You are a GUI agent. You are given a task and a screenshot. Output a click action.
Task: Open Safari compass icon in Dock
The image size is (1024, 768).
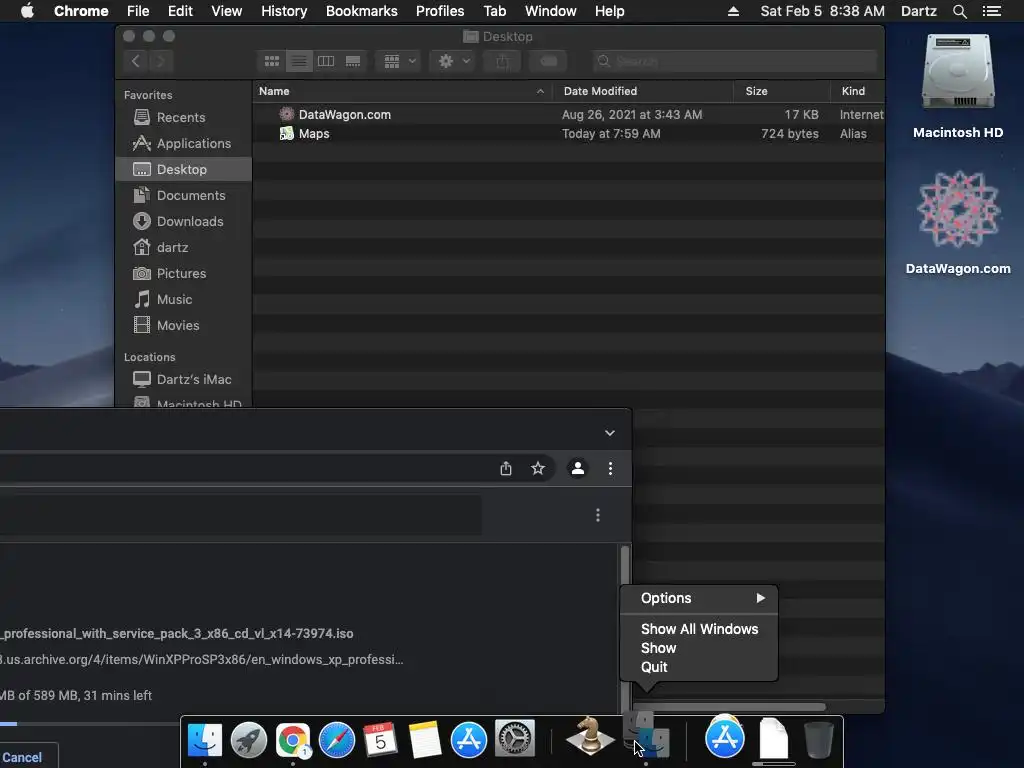[336, 740]
